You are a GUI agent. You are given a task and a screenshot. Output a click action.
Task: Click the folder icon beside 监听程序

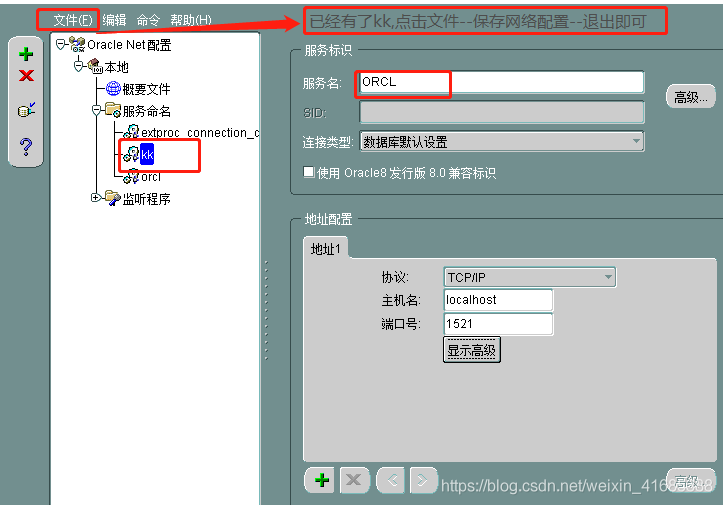click(113, 198)
